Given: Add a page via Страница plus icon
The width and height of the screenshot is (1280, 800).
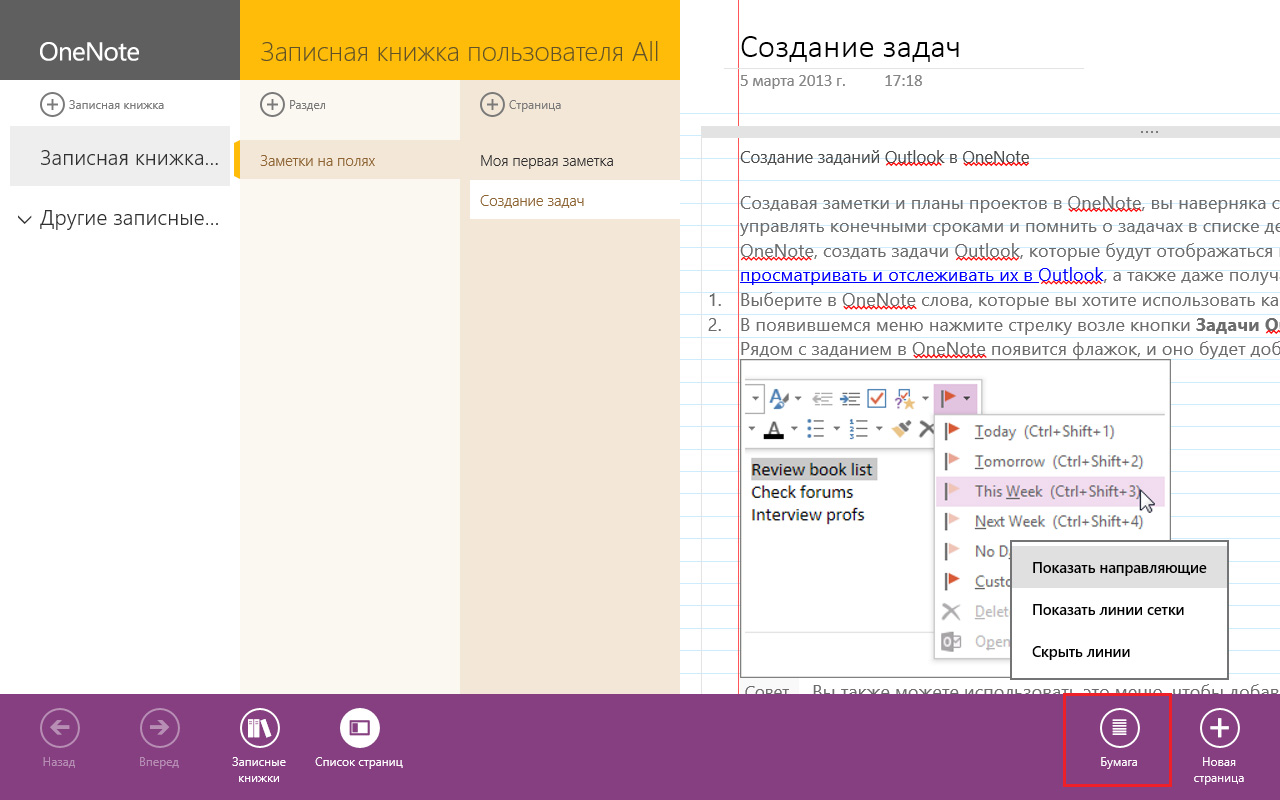Looking at the screenshot, I should point(491,104).
